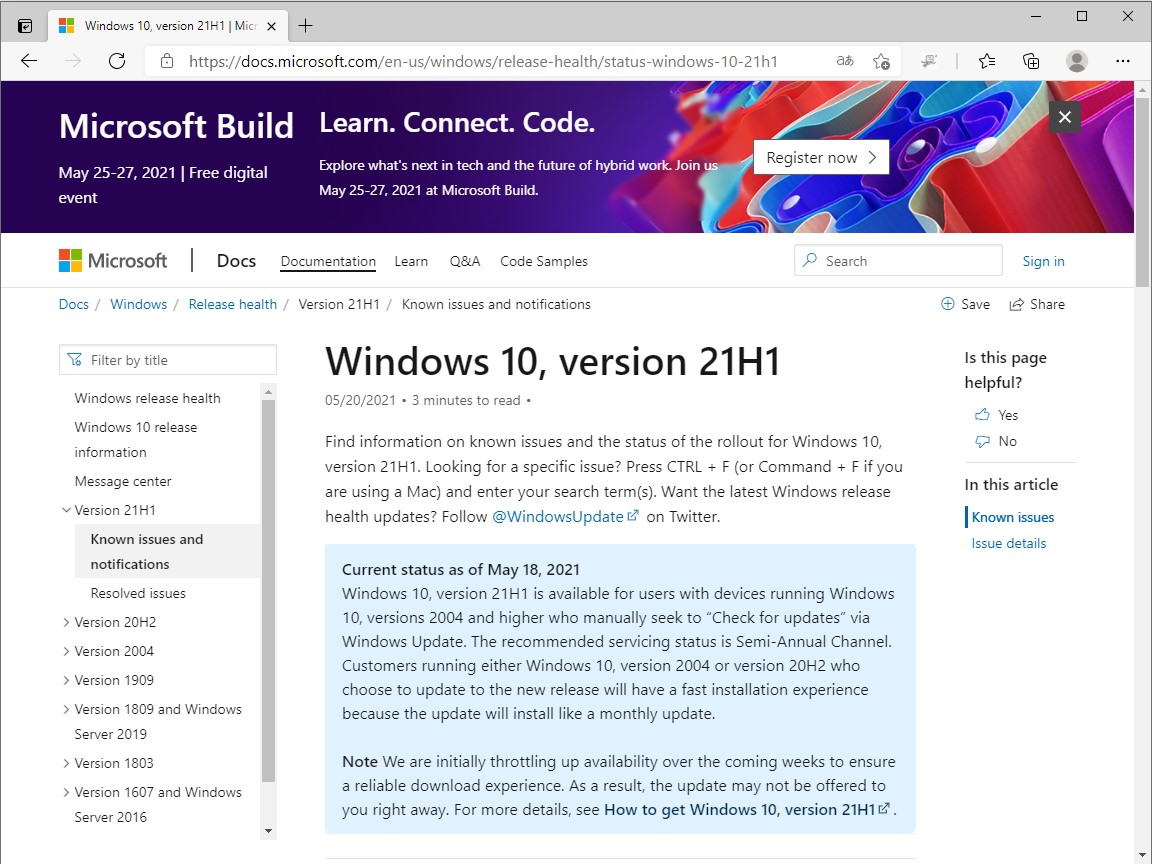This screenshot has width=1152, height=864.
Task: Refresh the current page
Action: click(117, 61)
